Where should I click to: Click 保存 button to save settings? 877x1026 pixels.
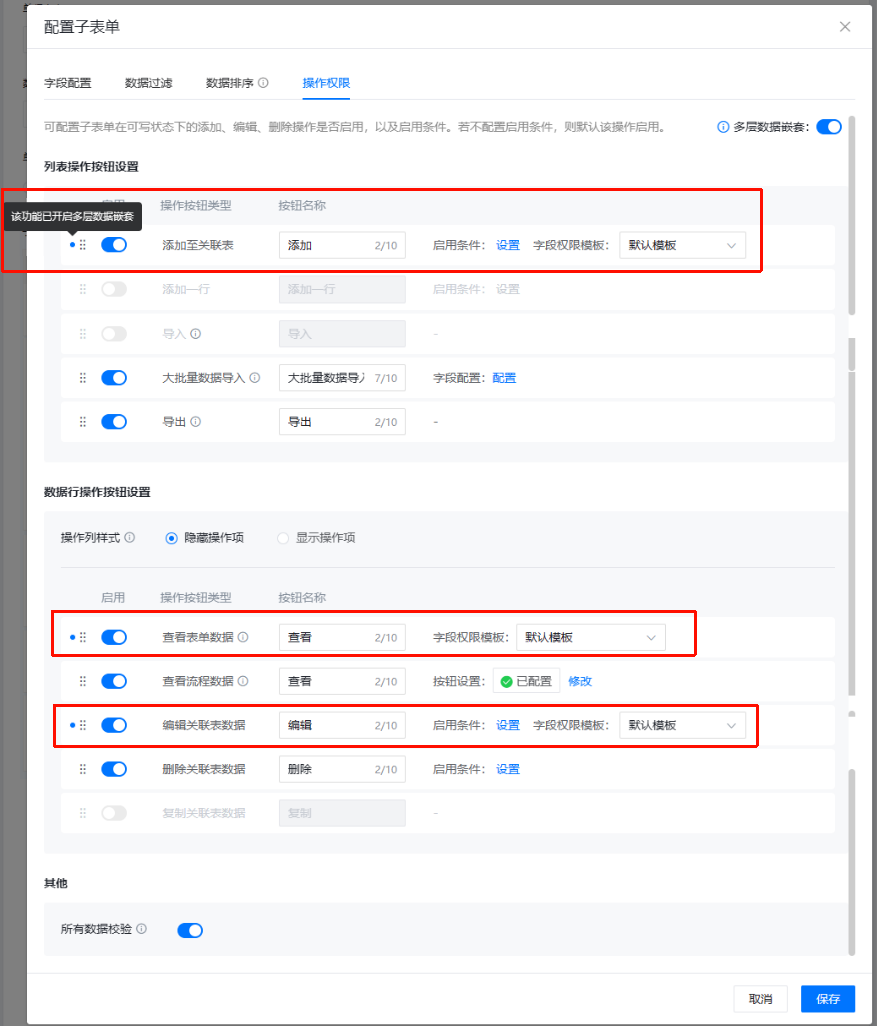click(x=828, y=998)
